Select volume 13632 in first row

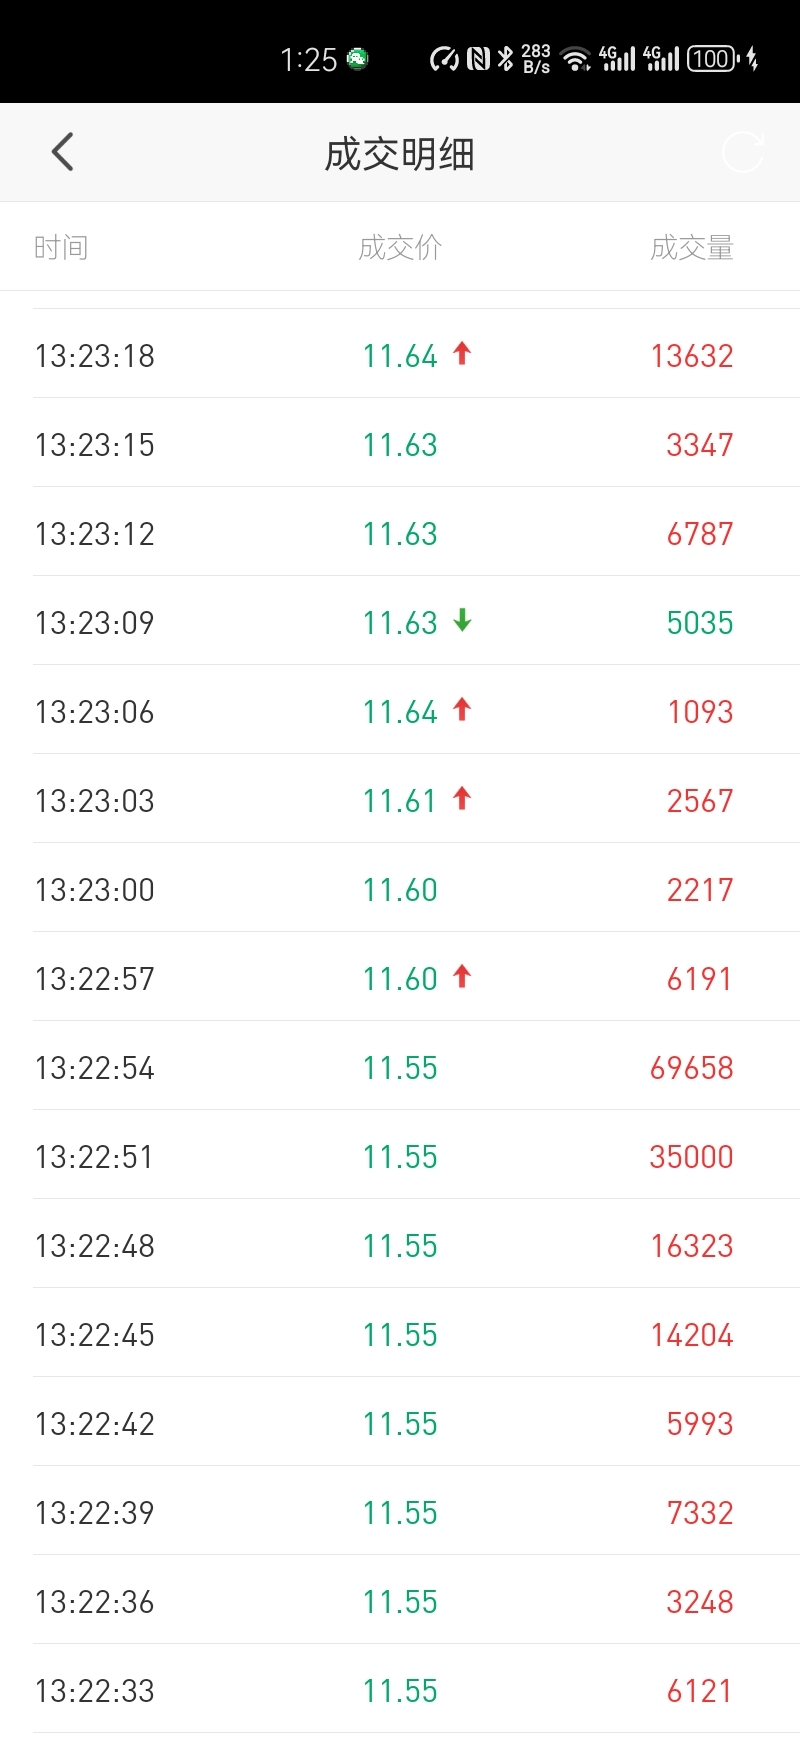tap(692, 356)
